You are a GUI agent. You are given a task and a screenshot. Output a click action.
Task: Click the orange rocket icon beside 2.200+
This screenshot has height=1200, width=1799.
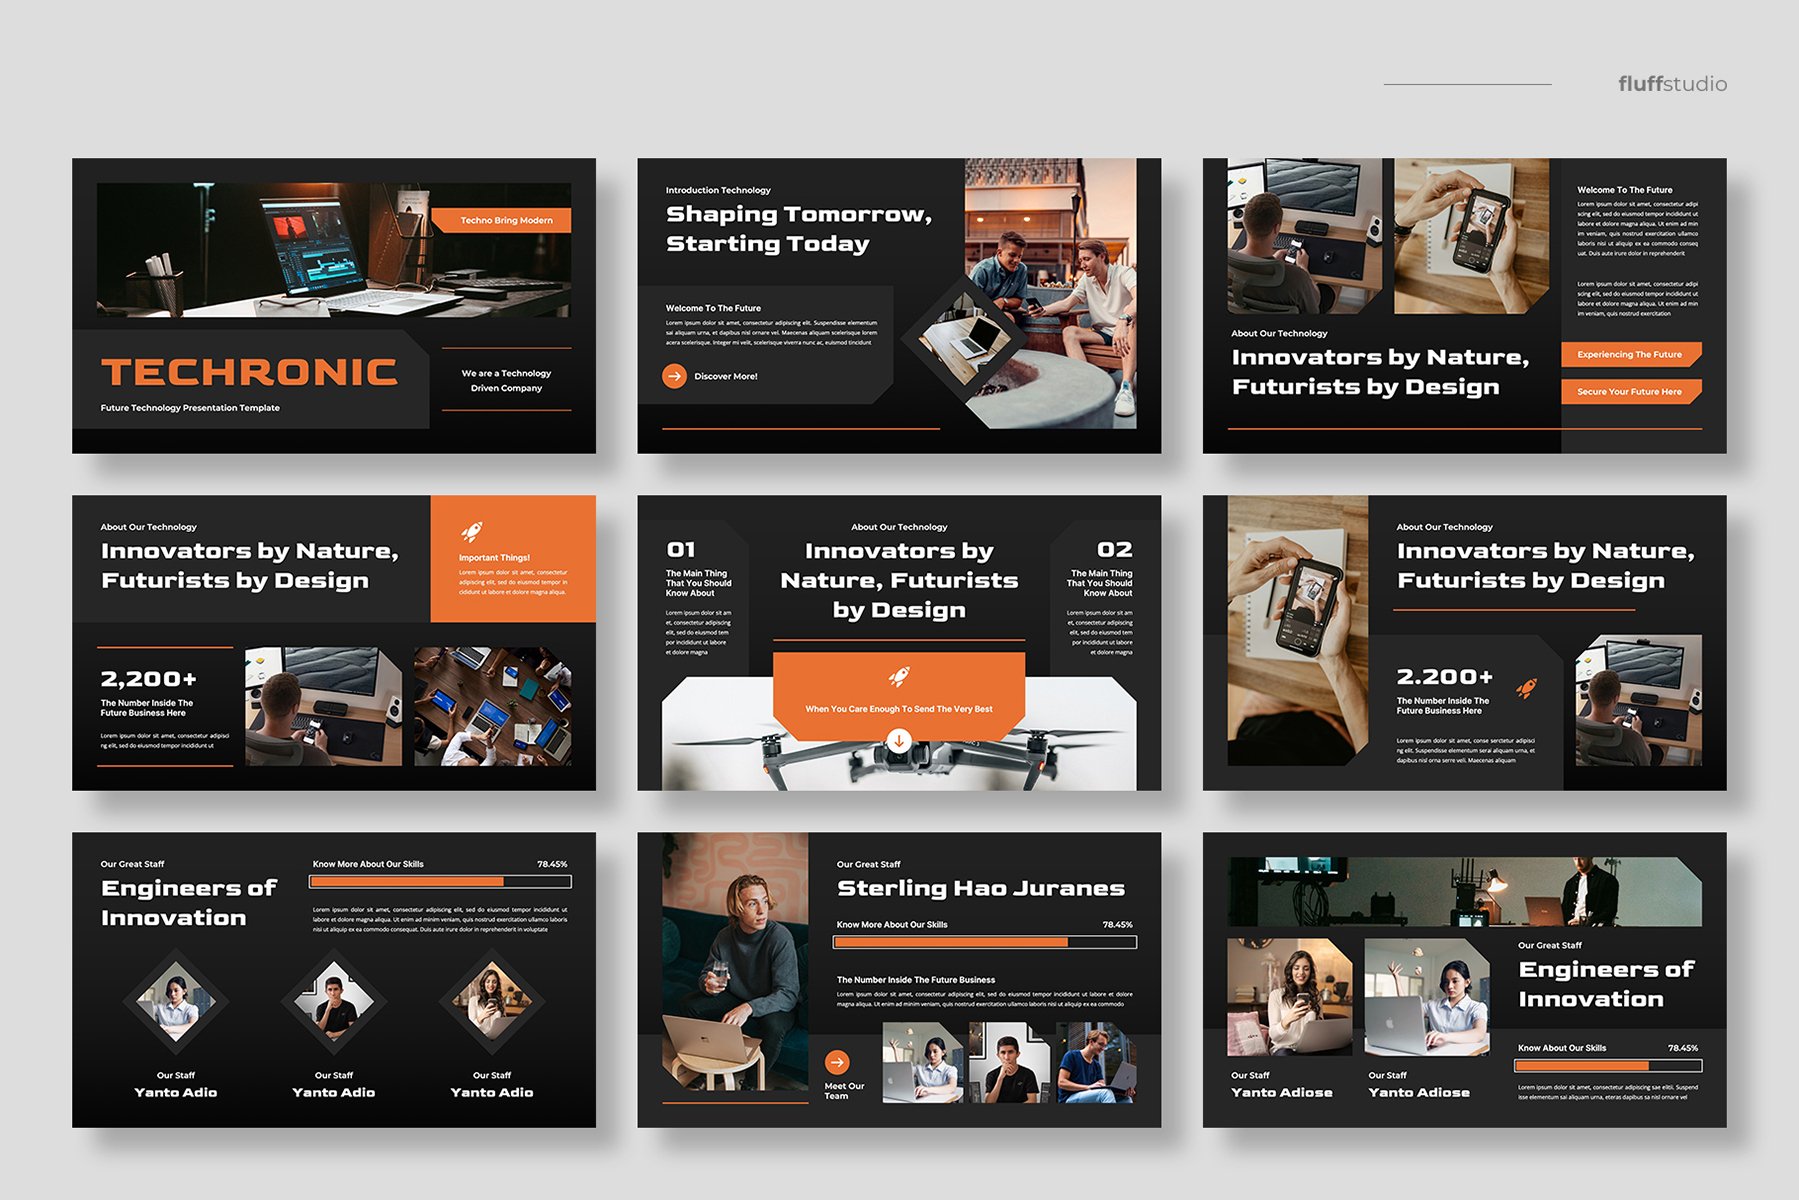point(1526,687)
